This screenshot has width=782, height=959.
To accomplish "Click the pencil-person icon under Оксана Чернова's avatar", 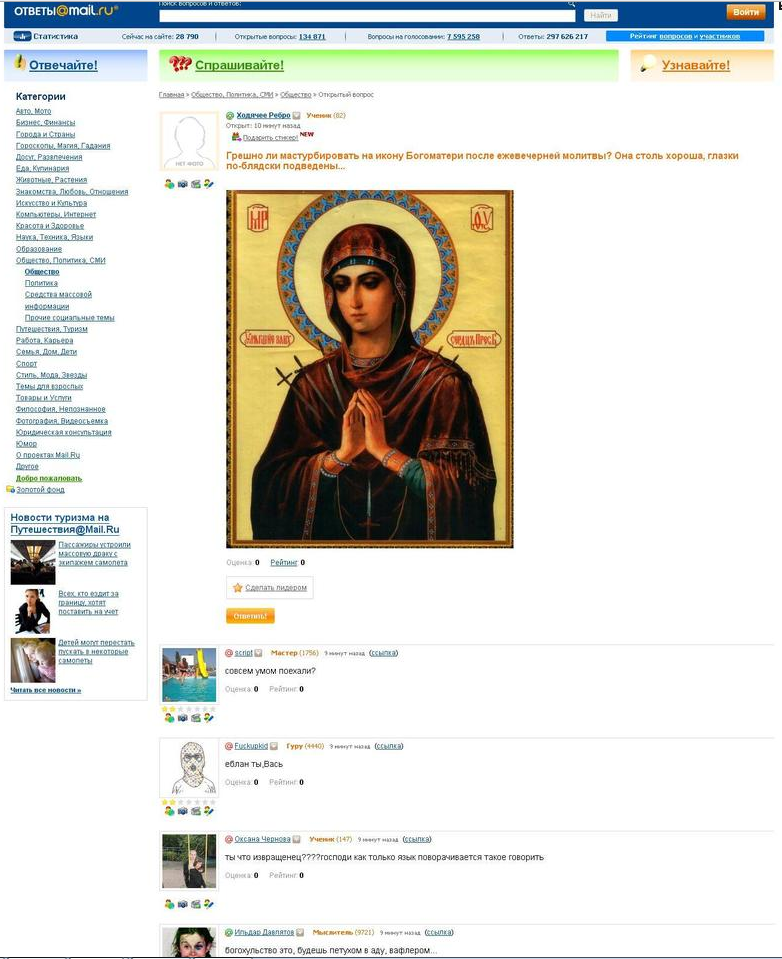I will tap(209, 904).
